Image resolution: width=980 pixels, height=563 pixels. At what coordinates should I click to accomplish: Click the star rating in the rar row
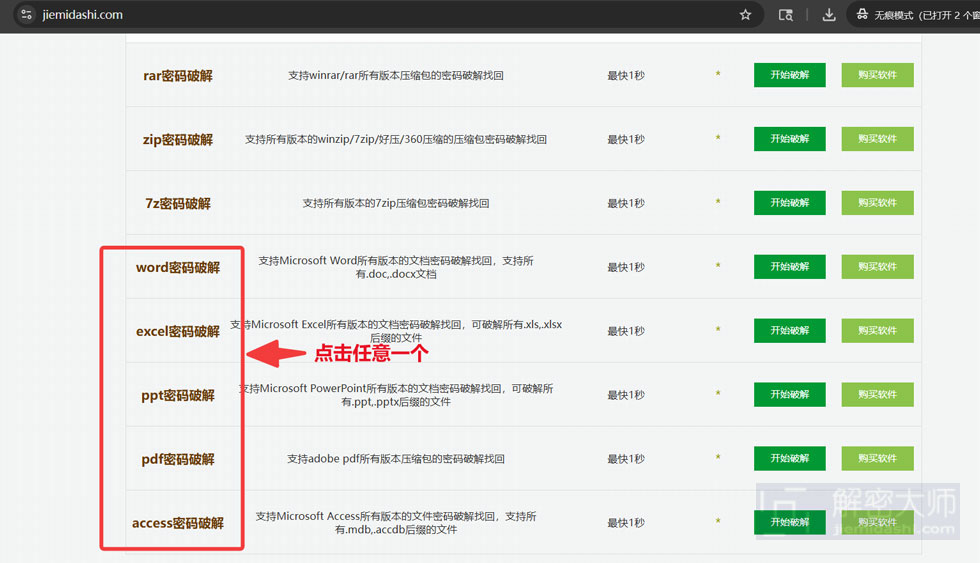pos(718,74)
